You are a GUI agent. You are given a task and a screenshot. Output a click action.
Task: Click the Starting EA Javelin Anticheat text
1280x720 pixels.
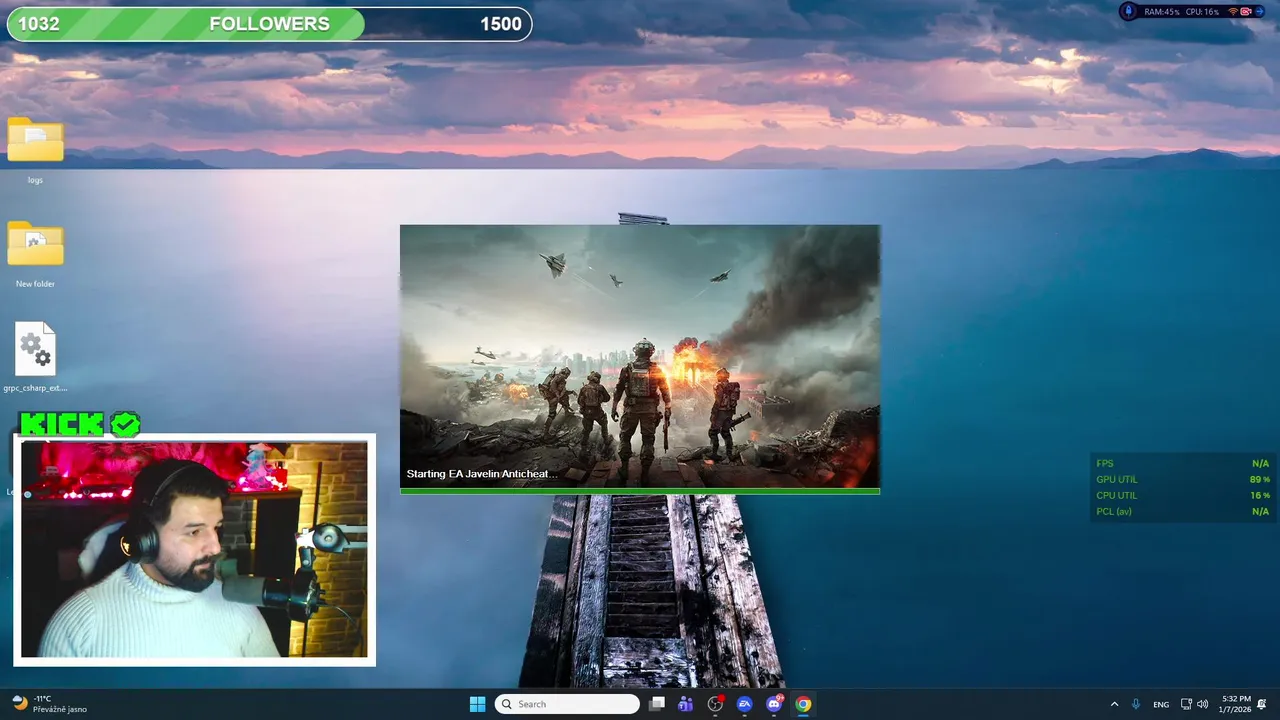pos(482,474)
